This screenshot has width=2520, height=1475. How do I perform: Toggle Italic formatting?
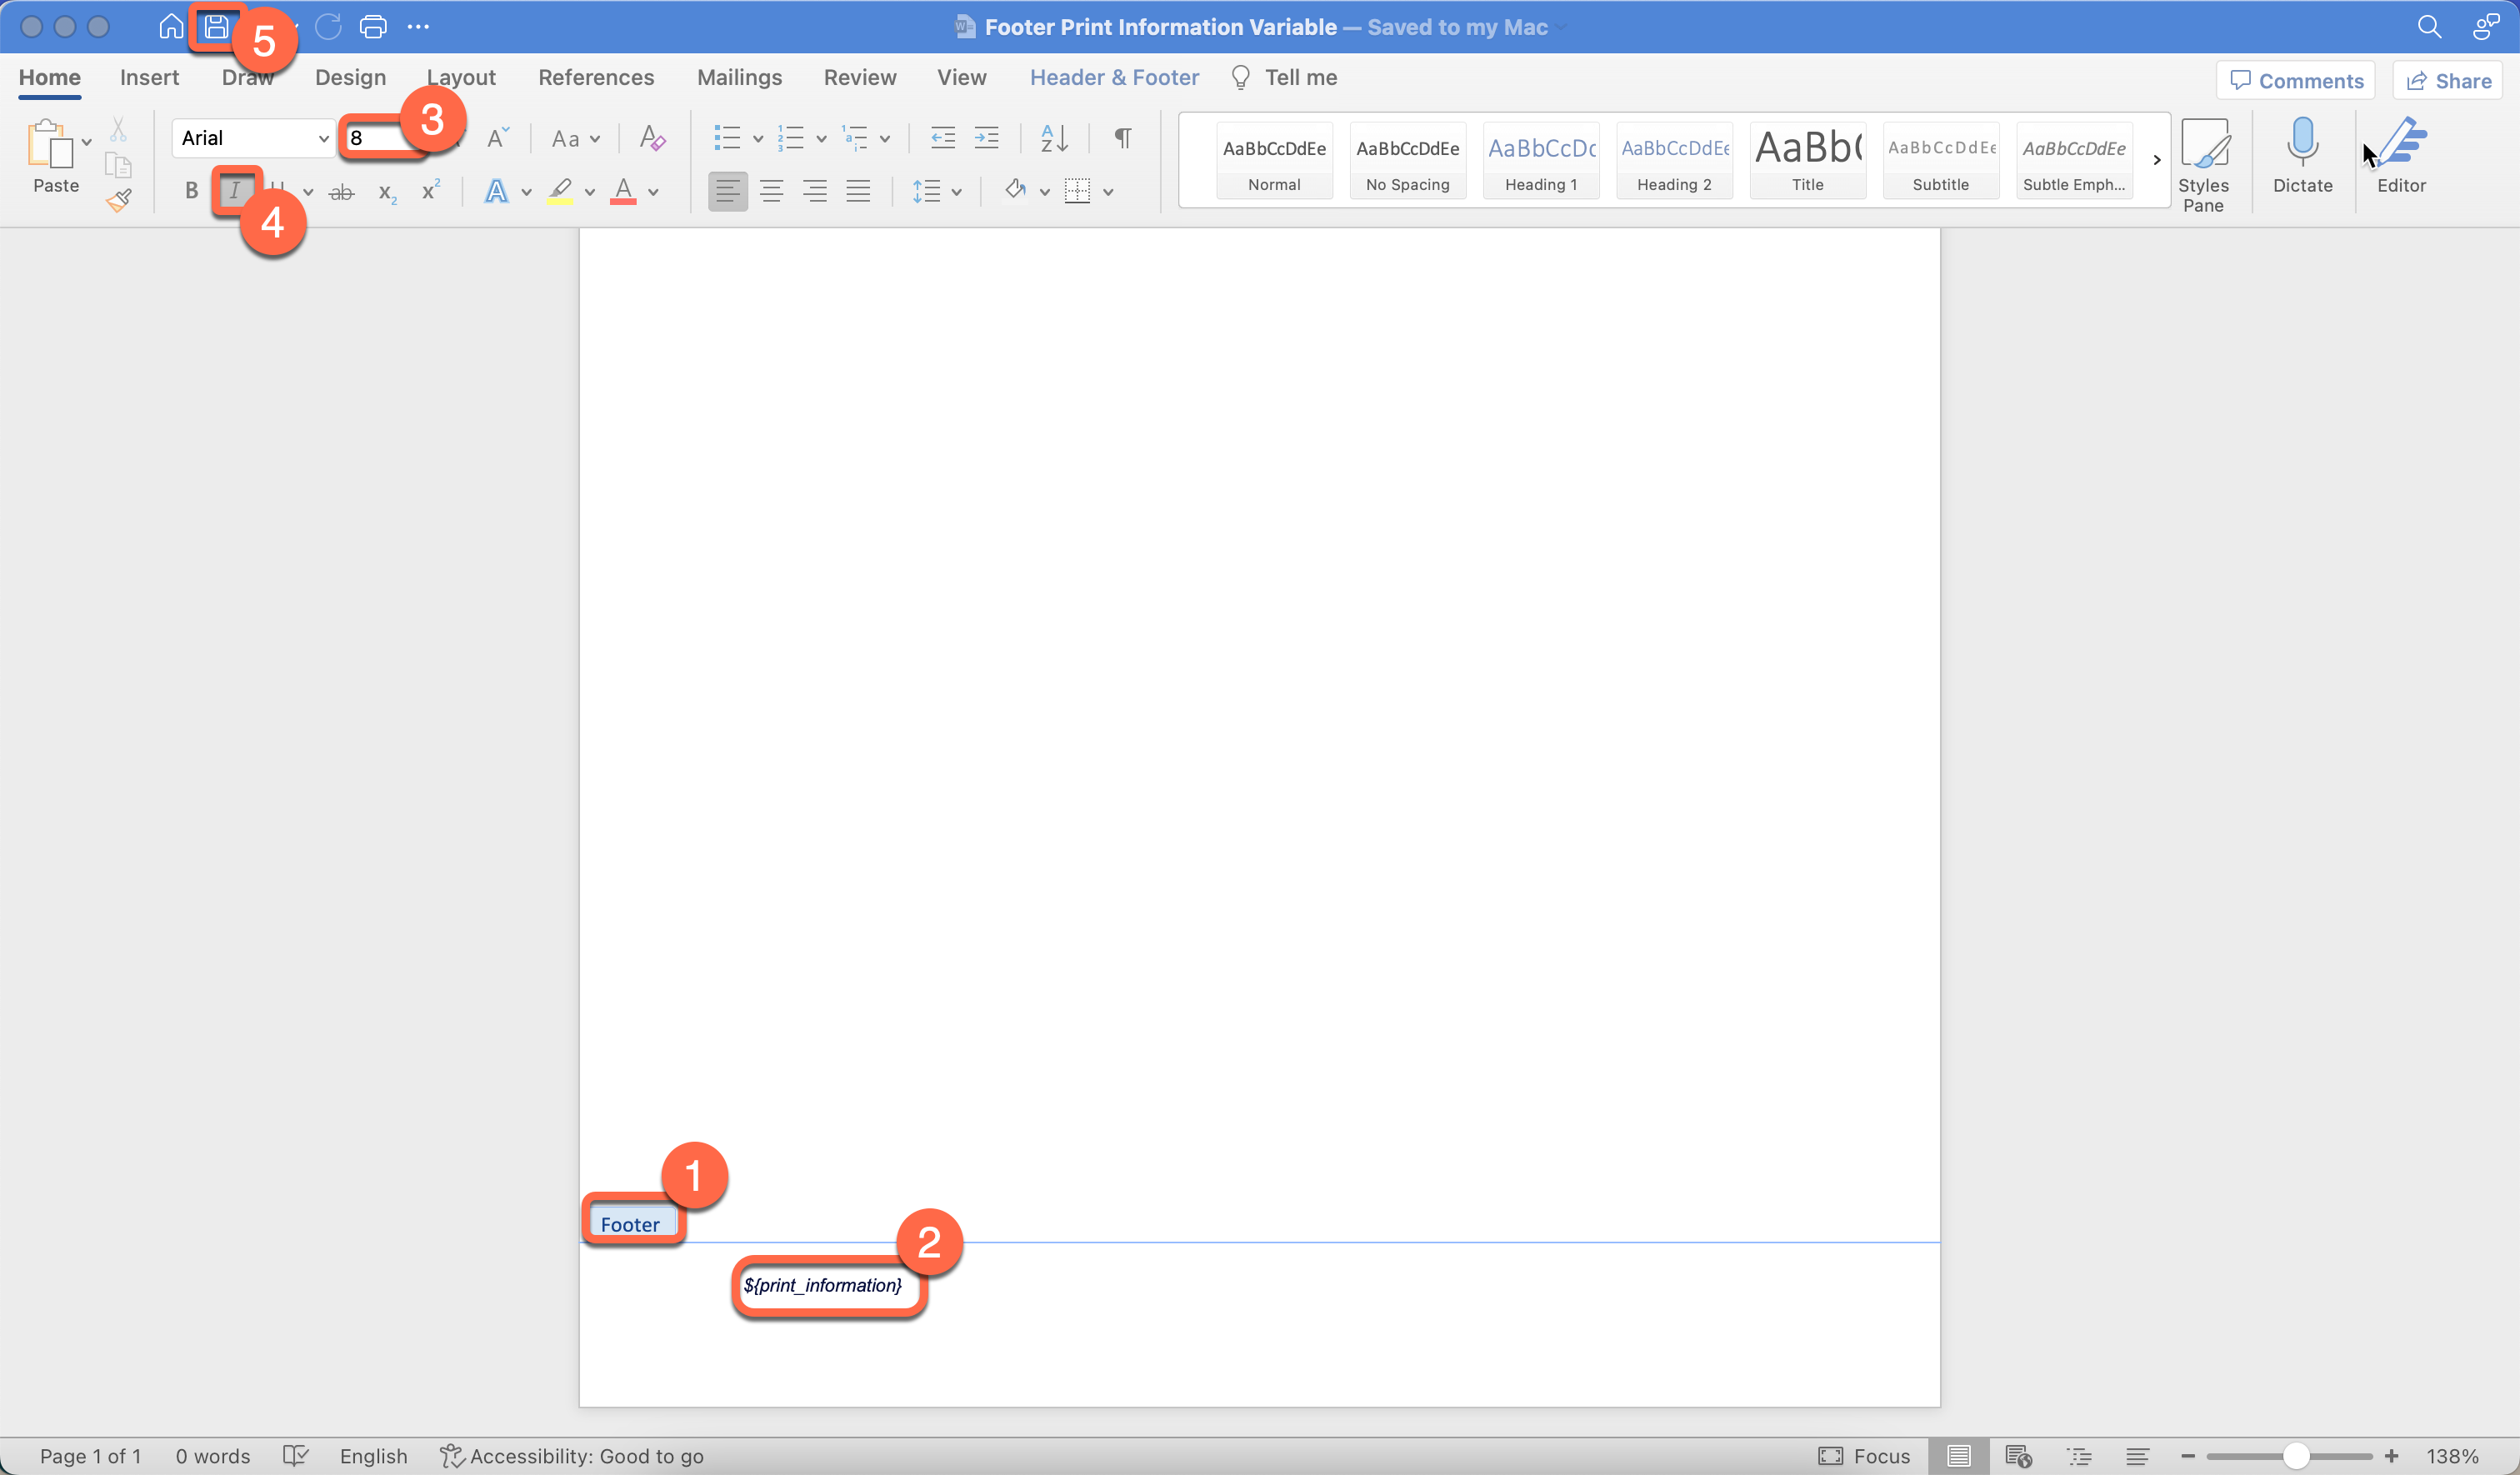pos(235,191)
